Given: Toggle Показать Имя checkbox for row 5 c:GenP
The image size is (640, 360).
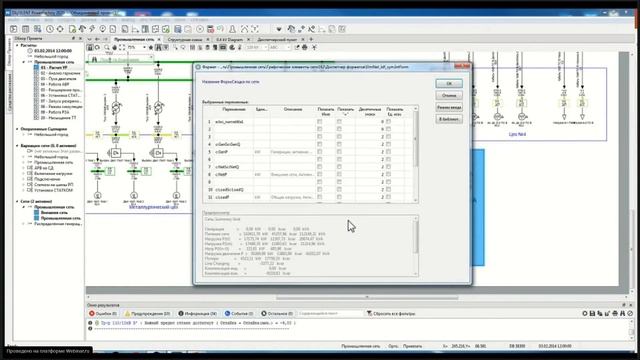Looking at the screenshot, I should (320, 152).
